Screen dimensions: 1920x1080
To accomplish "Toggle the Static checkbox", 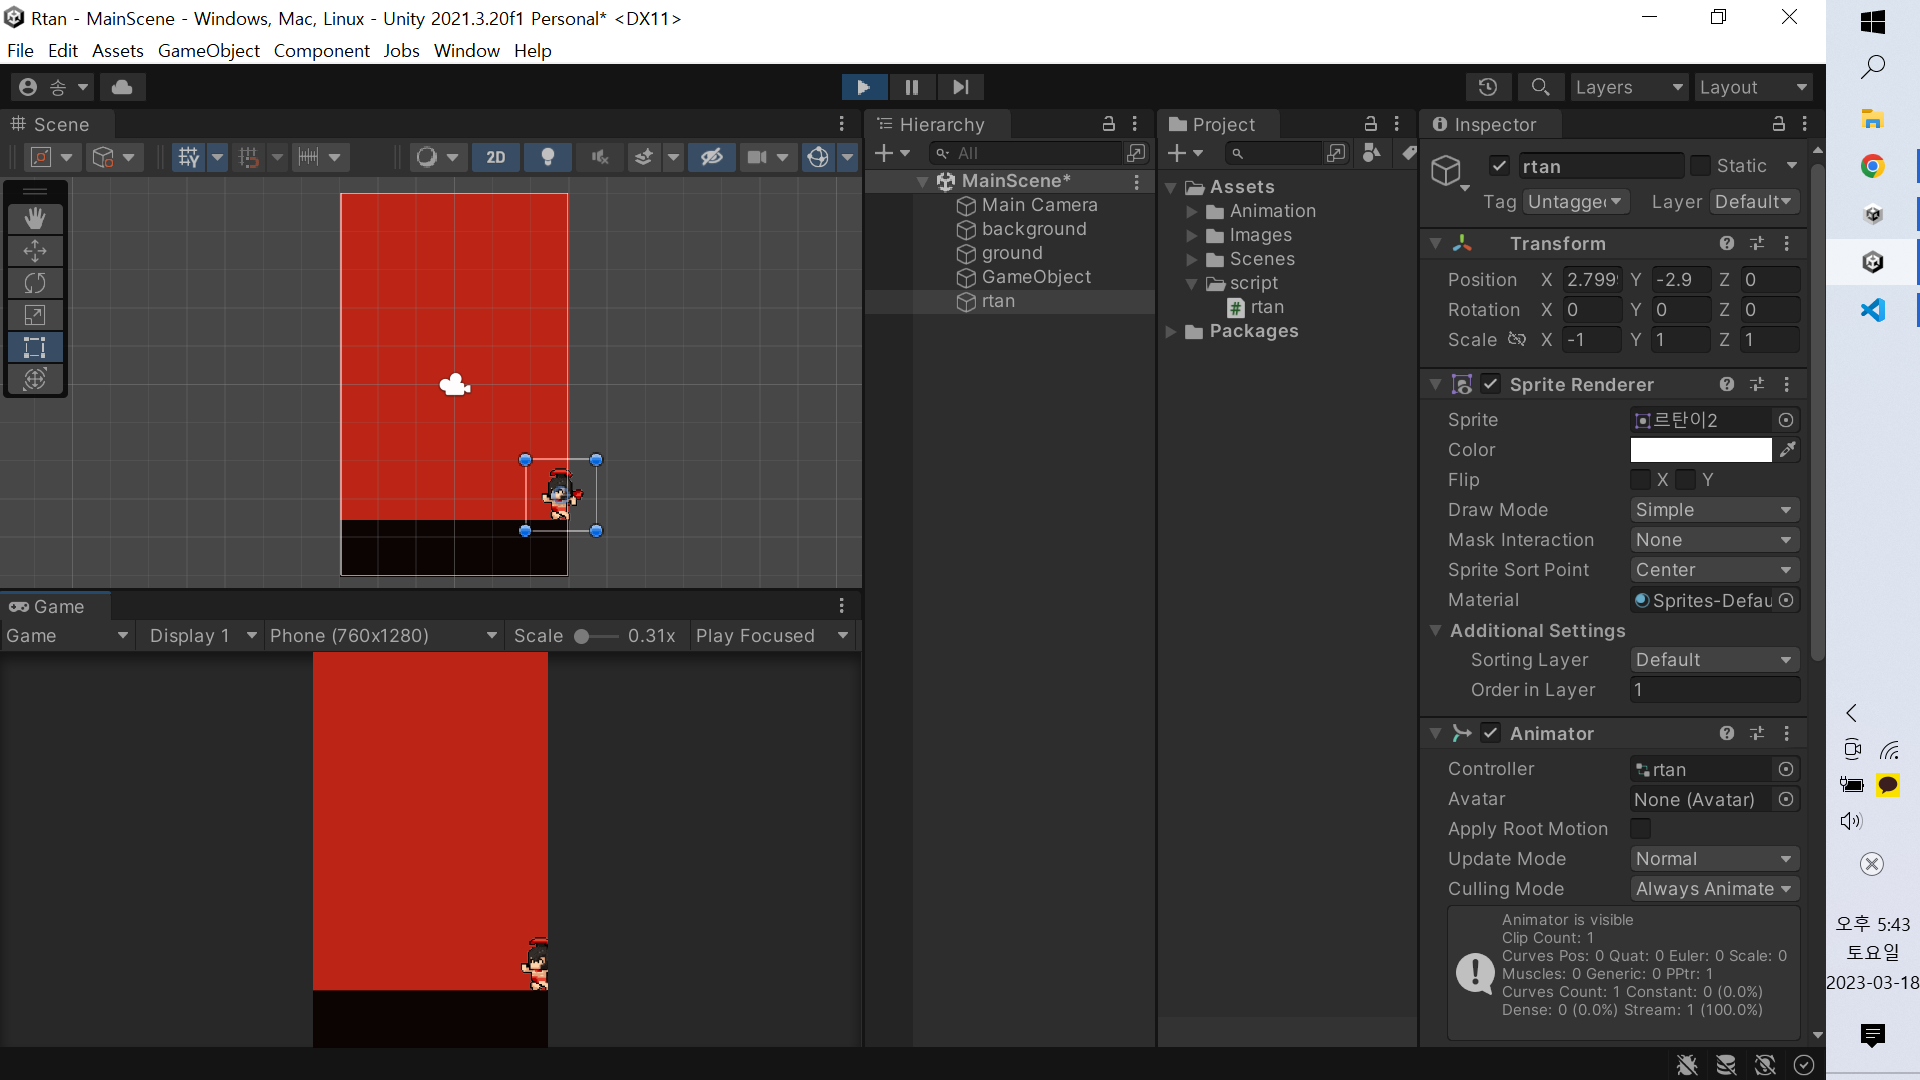I will tap(1701, 166).
